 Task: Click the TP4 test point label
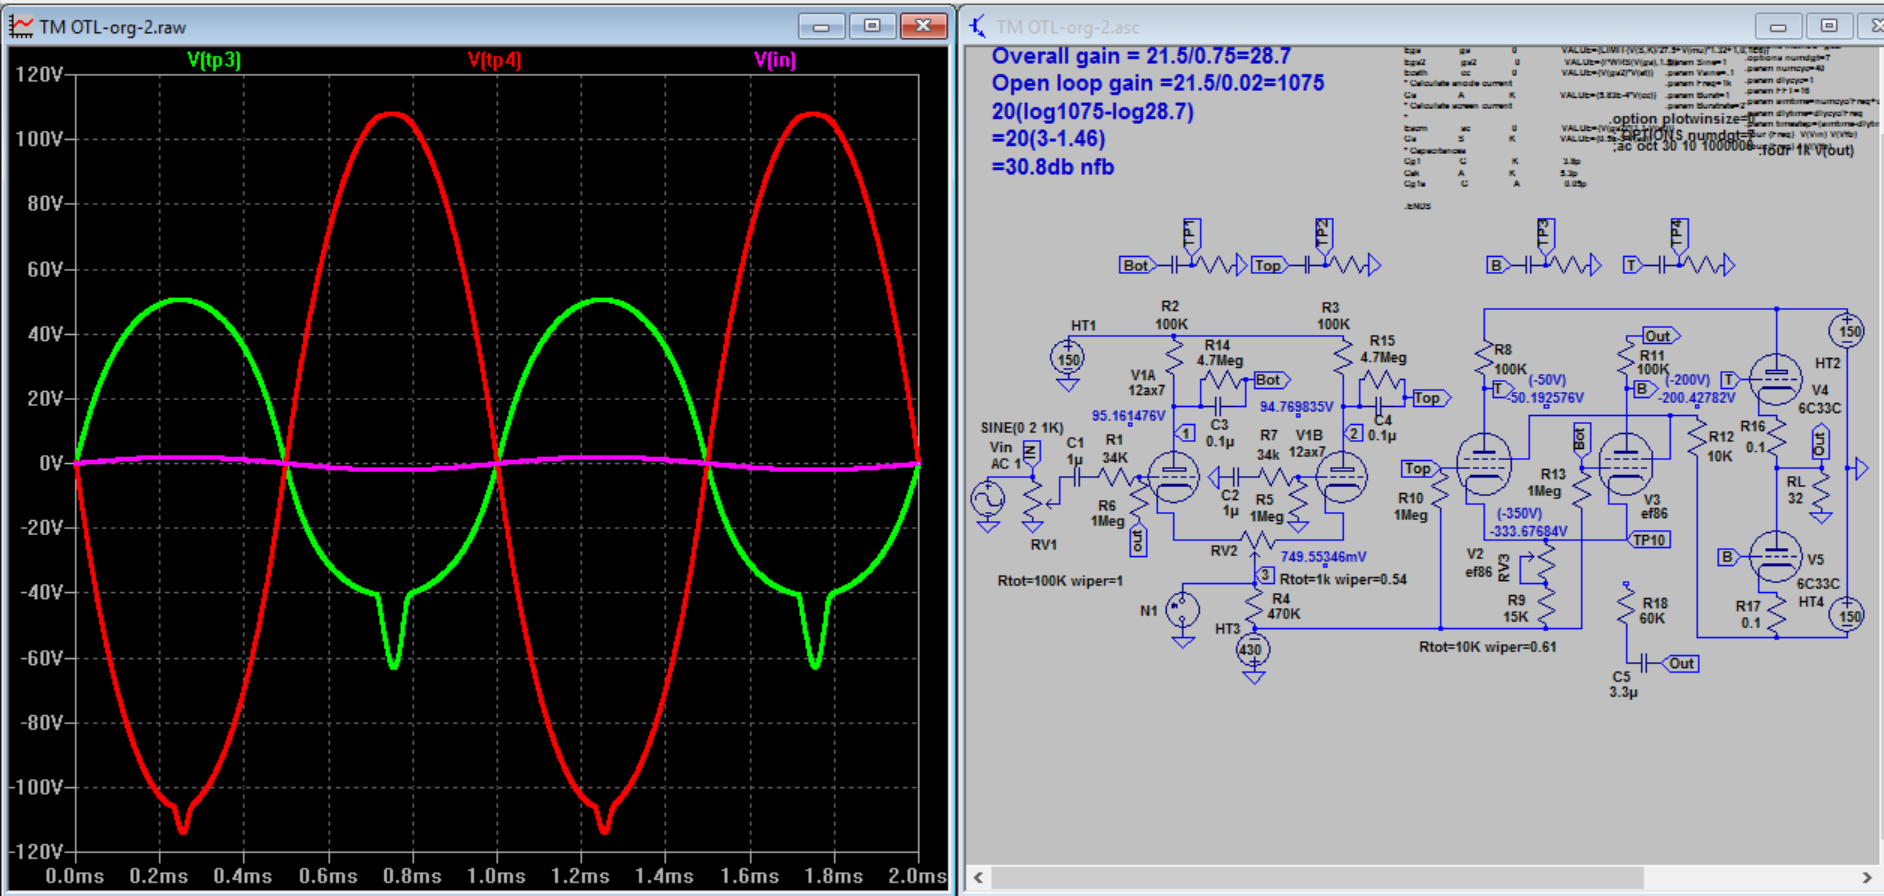(x=1678, y=234)
